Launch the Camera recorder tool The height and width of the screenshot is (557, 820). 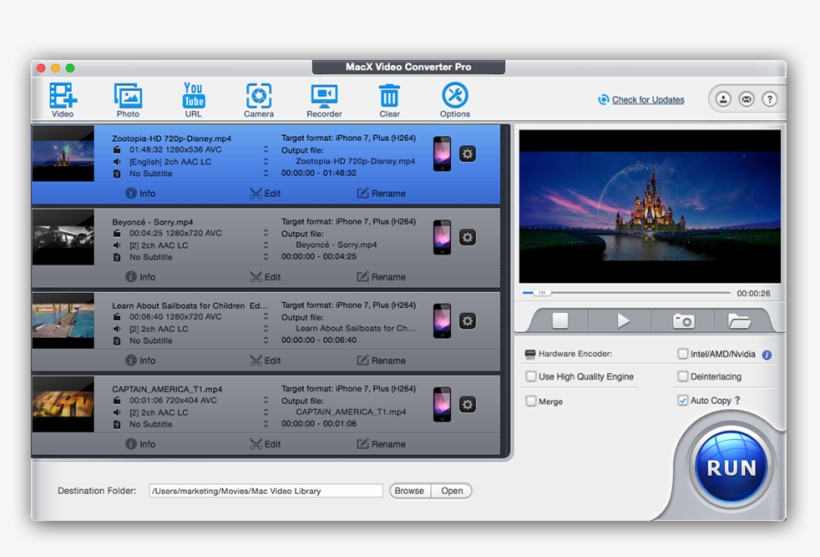(258, 99)
